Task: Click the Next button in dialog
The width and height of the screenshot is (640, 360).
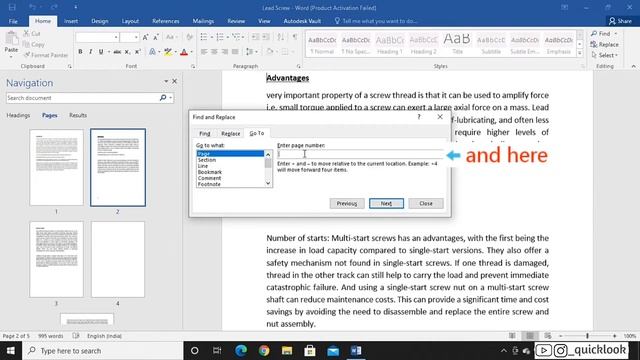Action: pos(386,203)
